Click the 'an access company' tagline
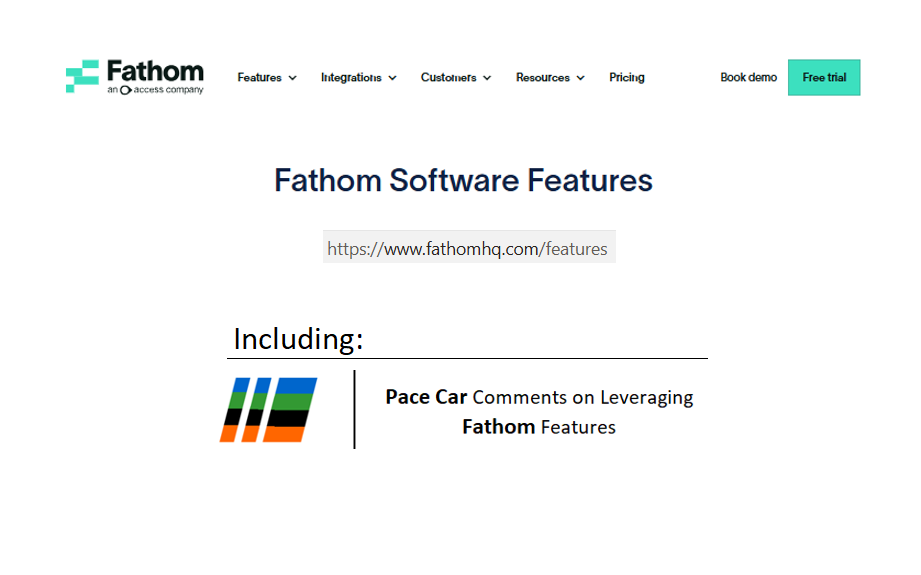Image resolution: width=921 pixels, height=575 pixels. [156, 90]
